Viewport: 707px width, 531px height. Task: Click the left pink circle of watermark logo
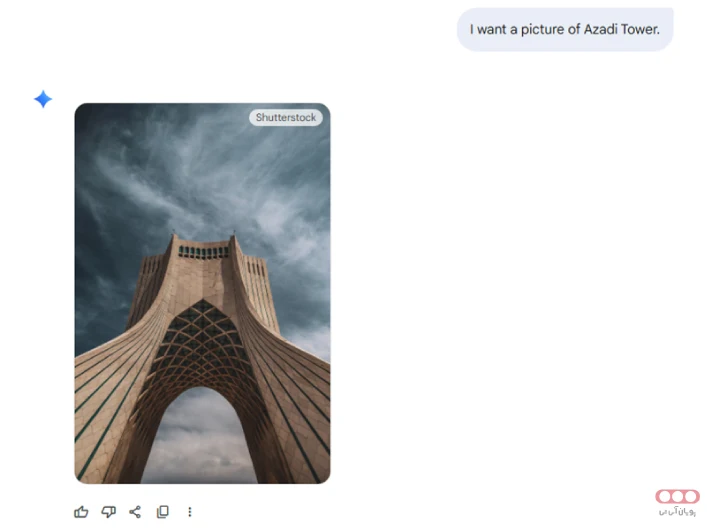click(x=665, y=496)
